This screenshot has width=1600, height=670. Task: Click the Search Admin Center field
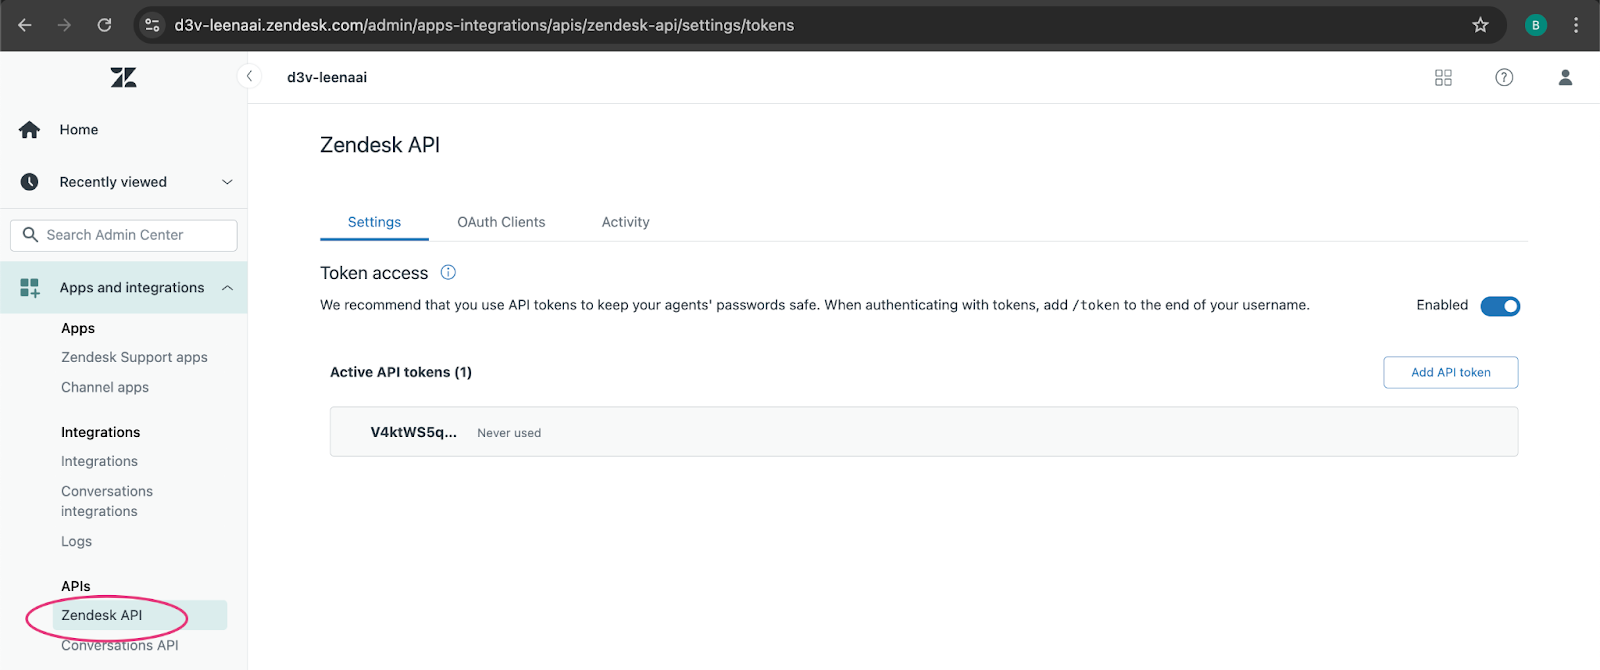pyautogui.click(x=124, y=235)
